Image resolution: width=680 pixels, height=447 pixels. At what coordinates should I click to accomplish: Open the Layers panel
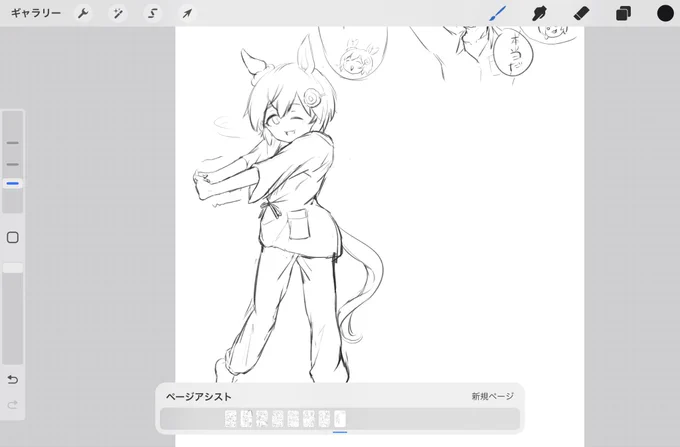pyautogui.click(x=623, y=13)
